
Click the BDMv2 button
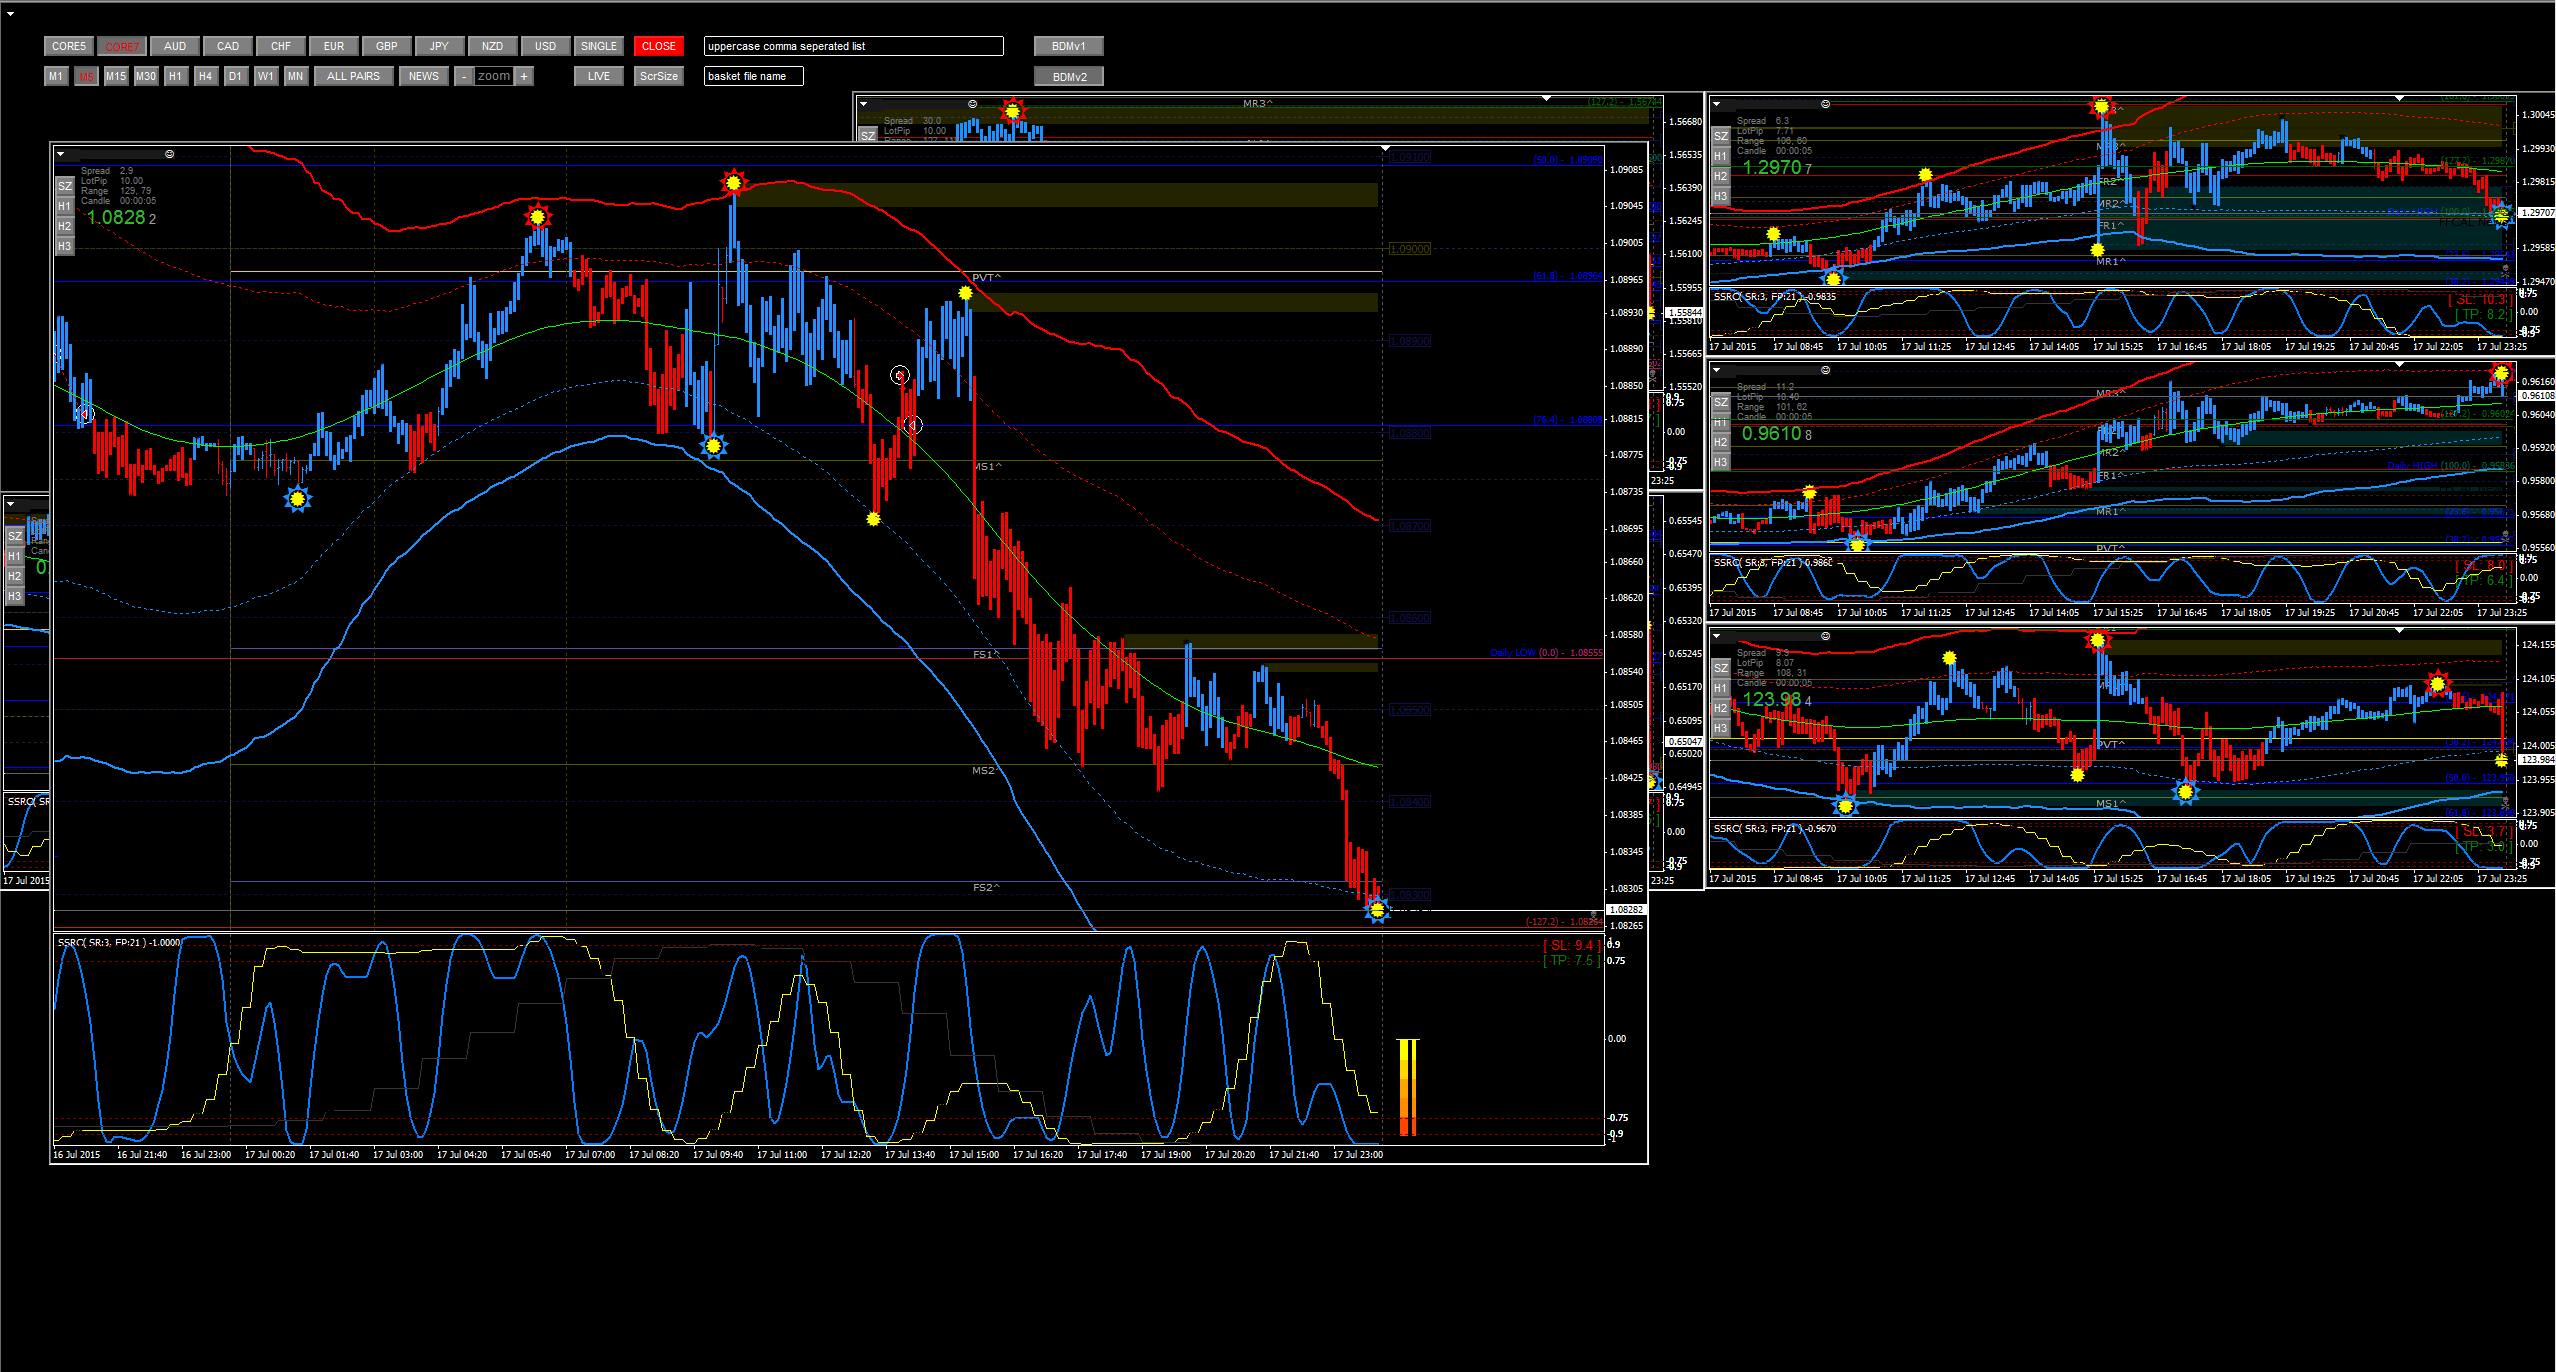[x=1069, y=77]
